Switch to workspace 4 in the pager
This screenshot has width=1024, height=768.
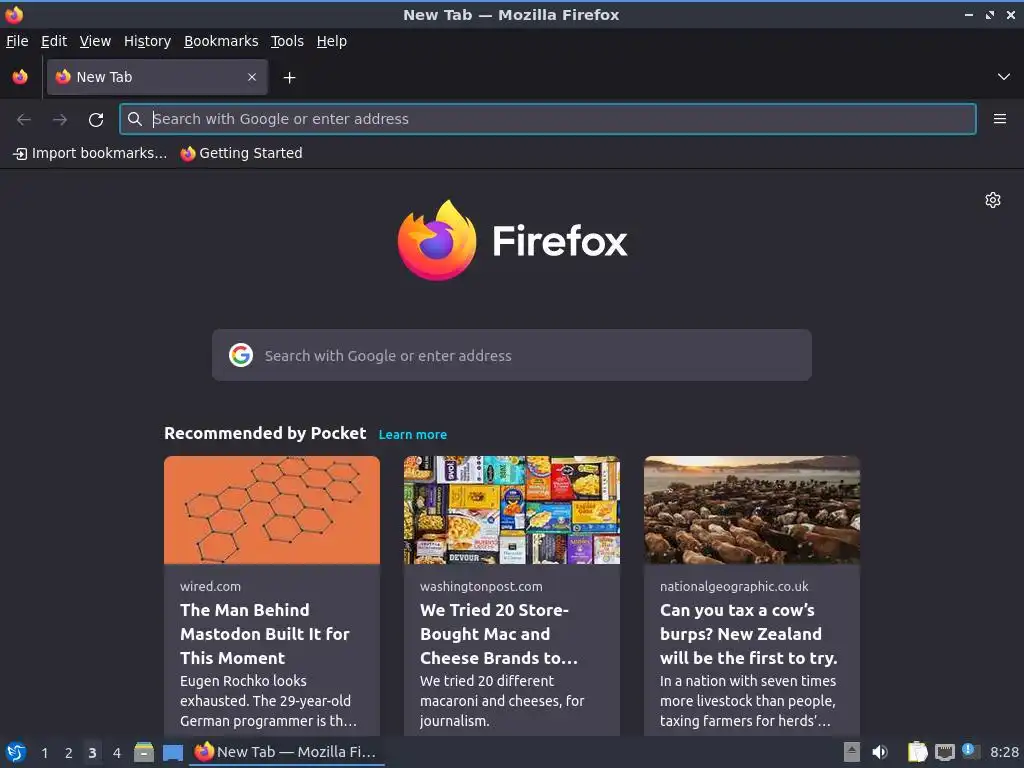[116, 753]
